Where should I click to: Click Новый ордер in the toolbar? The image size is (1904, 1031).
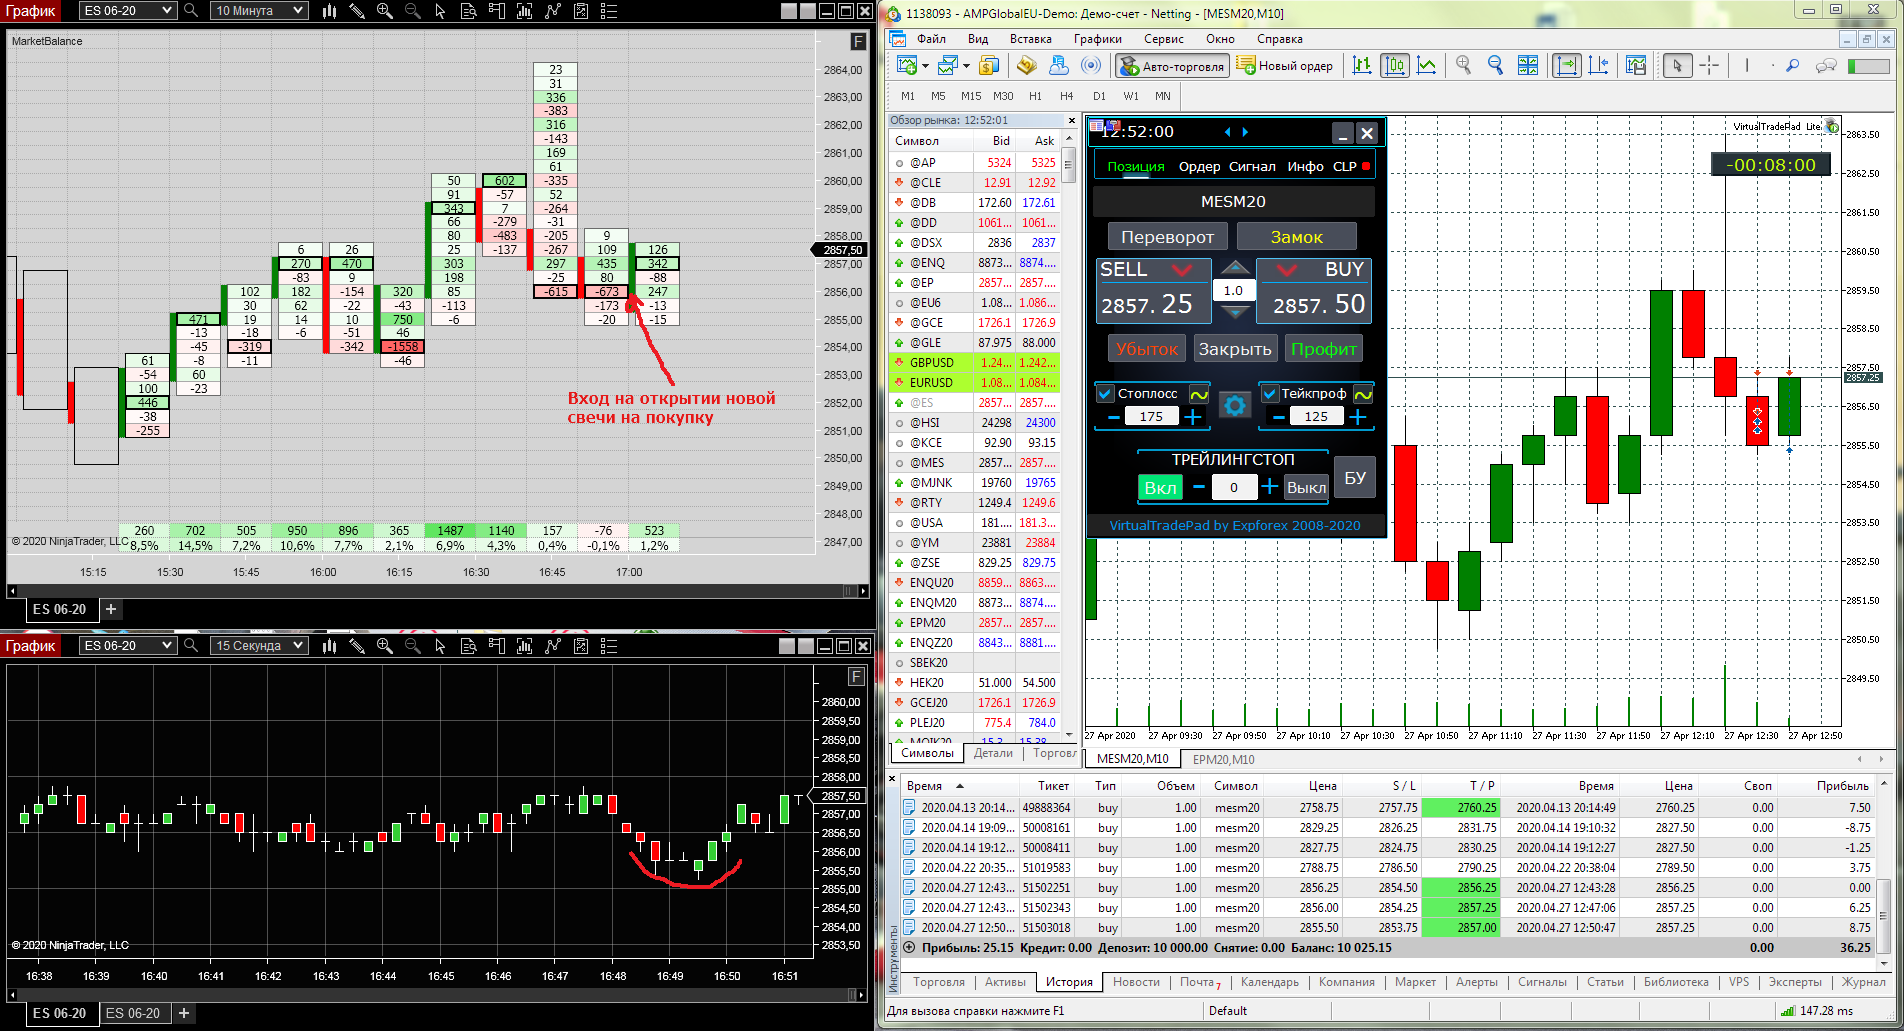coord(1285,66)
